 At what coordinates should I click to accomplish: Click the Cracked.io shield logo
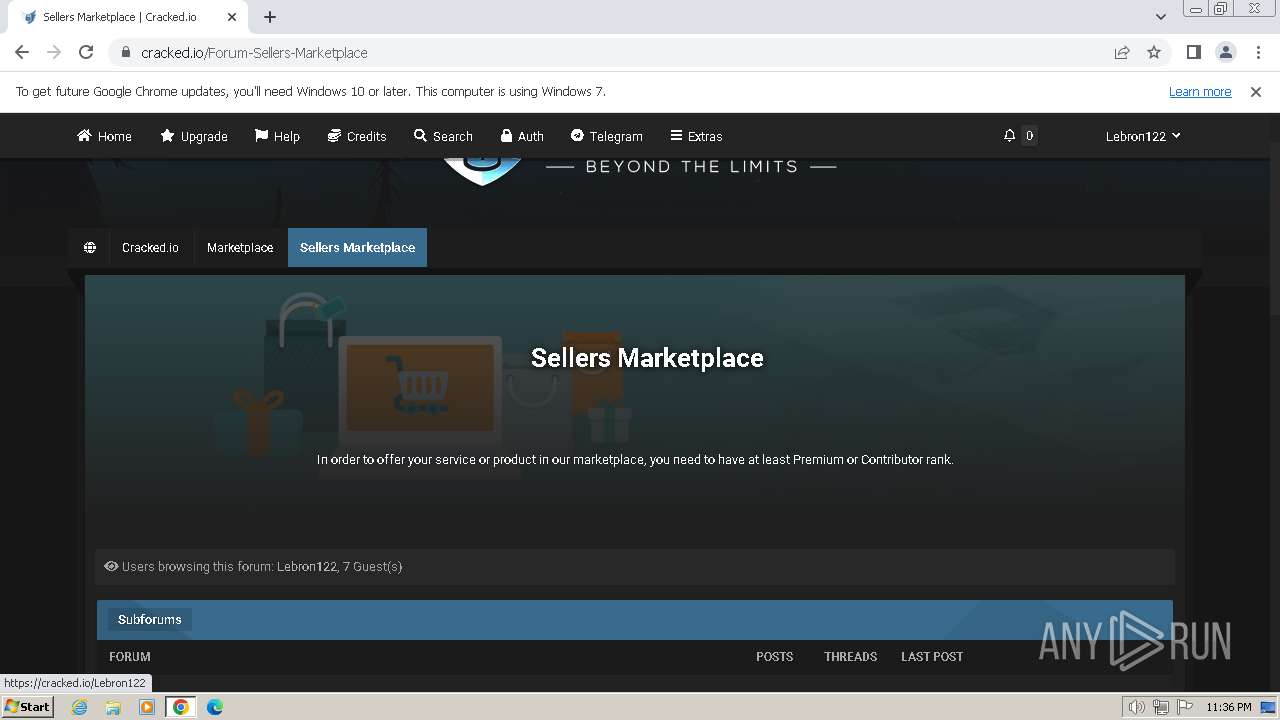482,171
